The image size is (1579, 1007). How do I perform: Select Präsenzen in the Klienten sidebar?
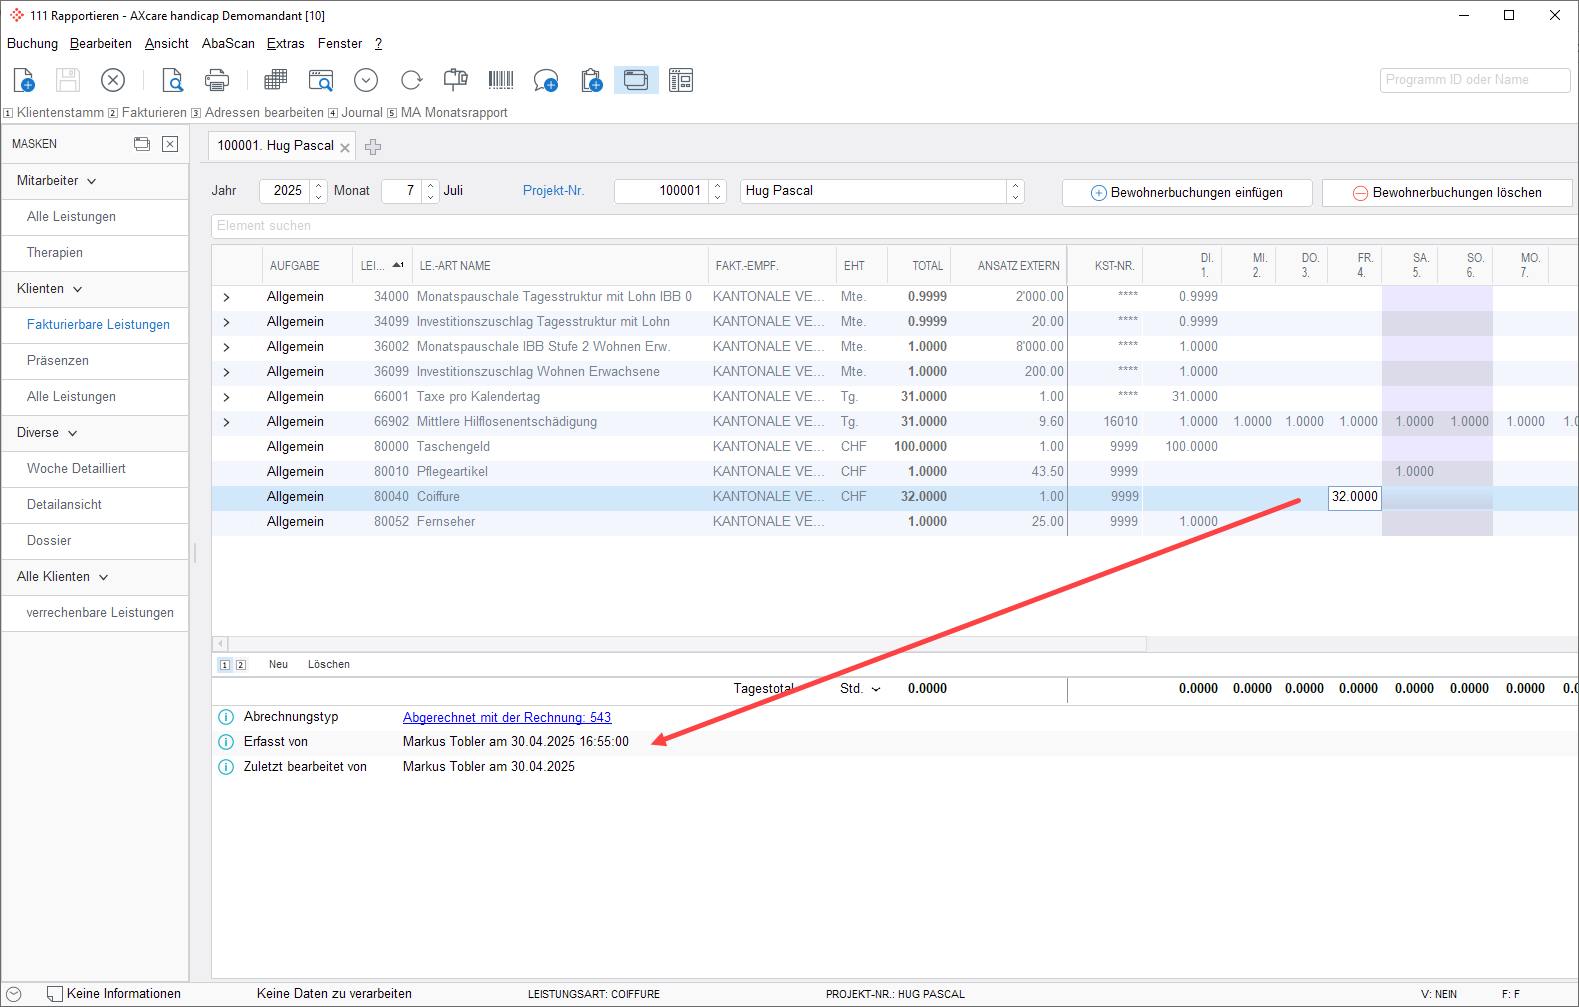(x=58, y=361)
